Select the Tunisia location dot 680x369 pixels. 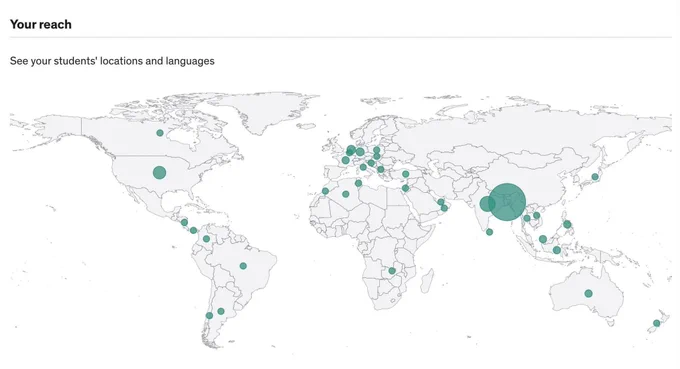pyautogui.click(x=358, y=183)
